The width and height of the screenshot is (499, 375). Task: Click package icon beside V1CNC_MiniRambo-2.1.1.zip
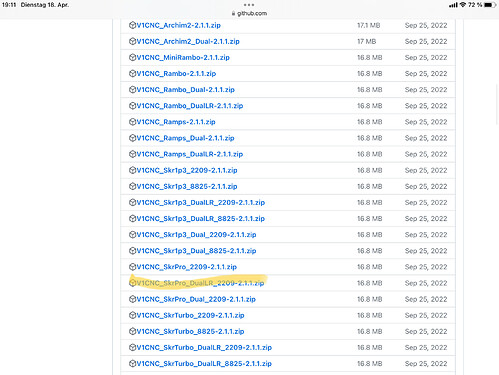click(132, 57)
